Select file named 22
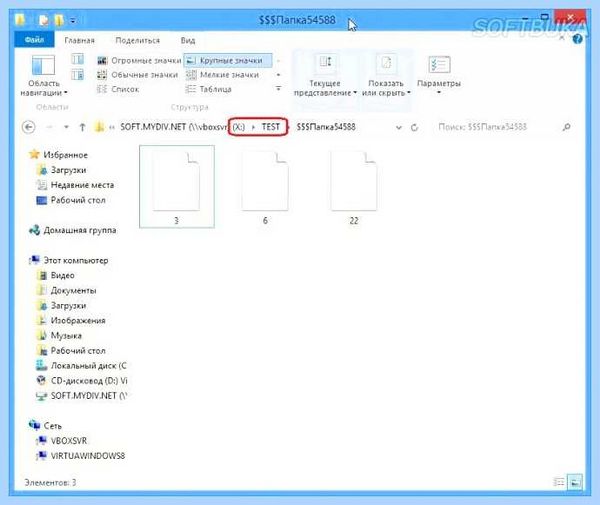This screenshot has width=600, height=505. click(x=354, y=187)
